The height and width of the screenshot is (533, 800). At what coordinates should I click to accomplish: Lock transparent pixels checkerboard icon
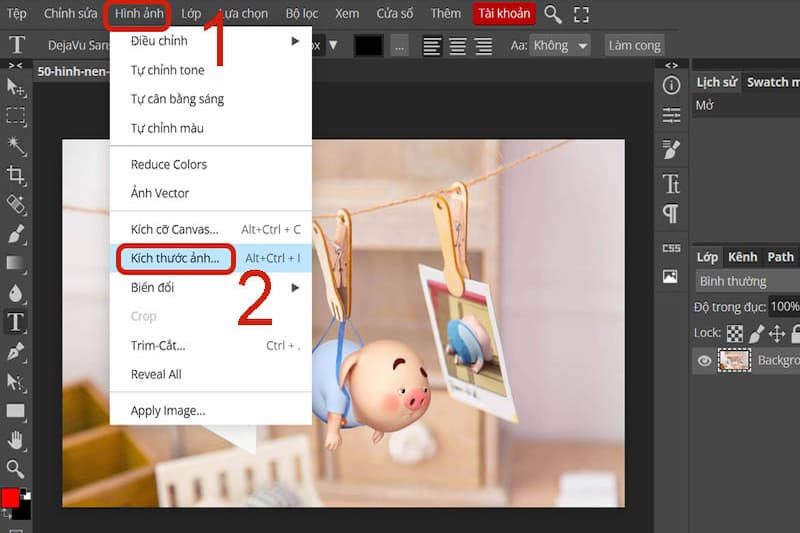tap(735, 334)
